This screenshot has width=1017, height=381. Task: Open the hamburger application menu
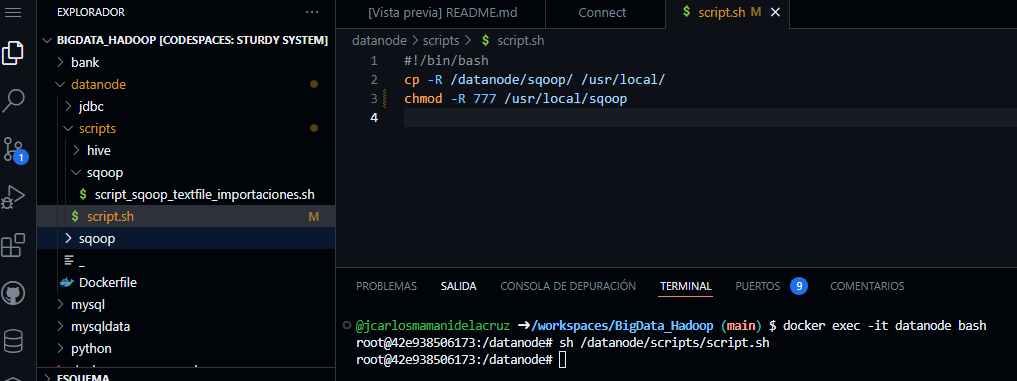[x=13, y=12]
